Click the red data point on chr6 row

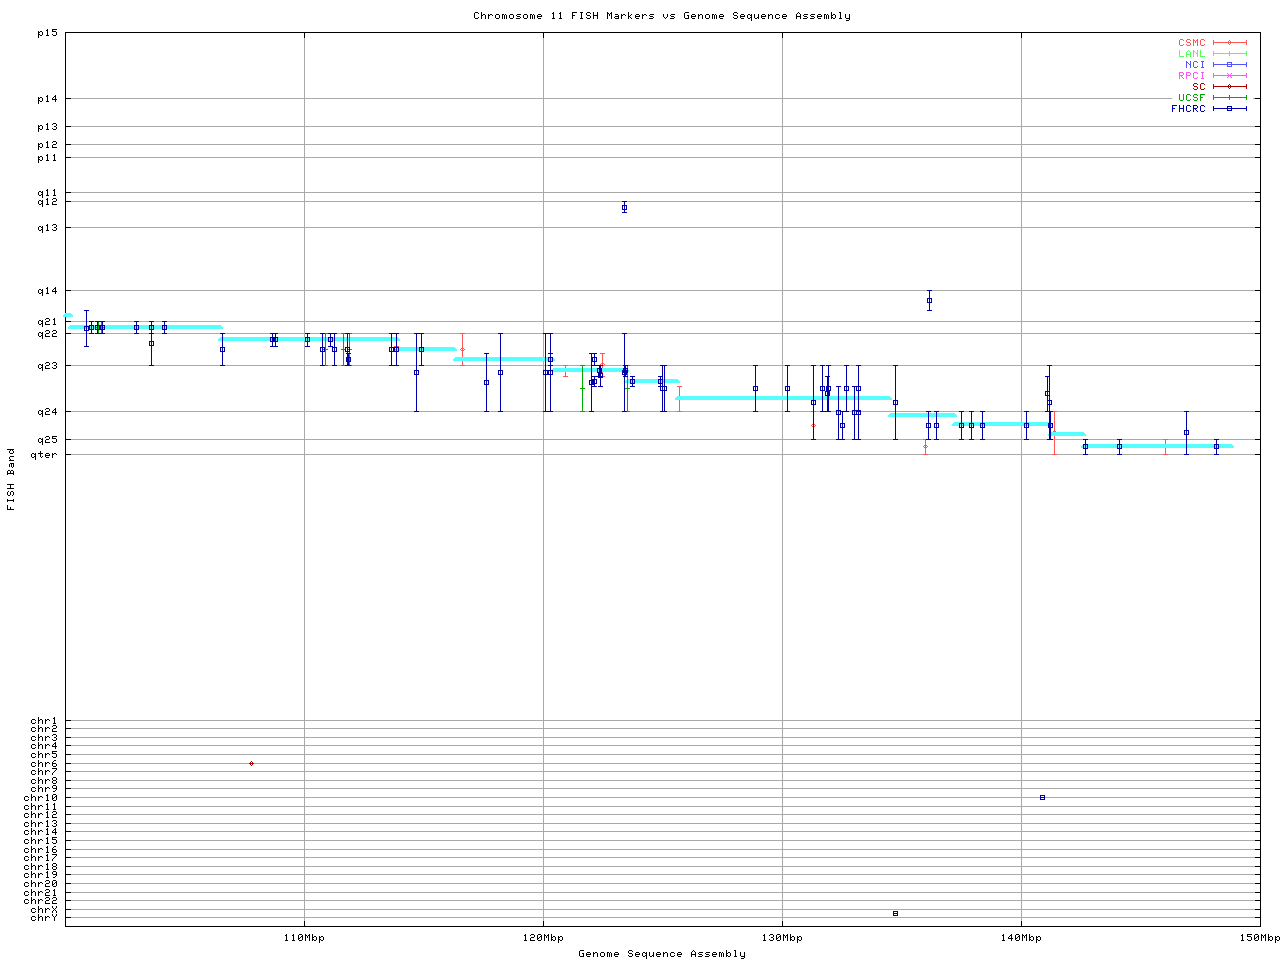click(x=251, y=763)
